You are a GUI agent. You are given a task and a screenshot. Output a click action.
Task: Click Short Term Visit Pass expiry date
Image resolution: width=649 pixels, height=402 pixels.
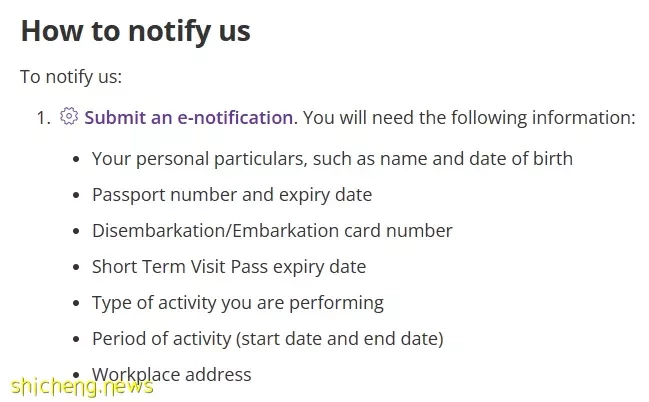pyautogui.click(x=229, y=267)
